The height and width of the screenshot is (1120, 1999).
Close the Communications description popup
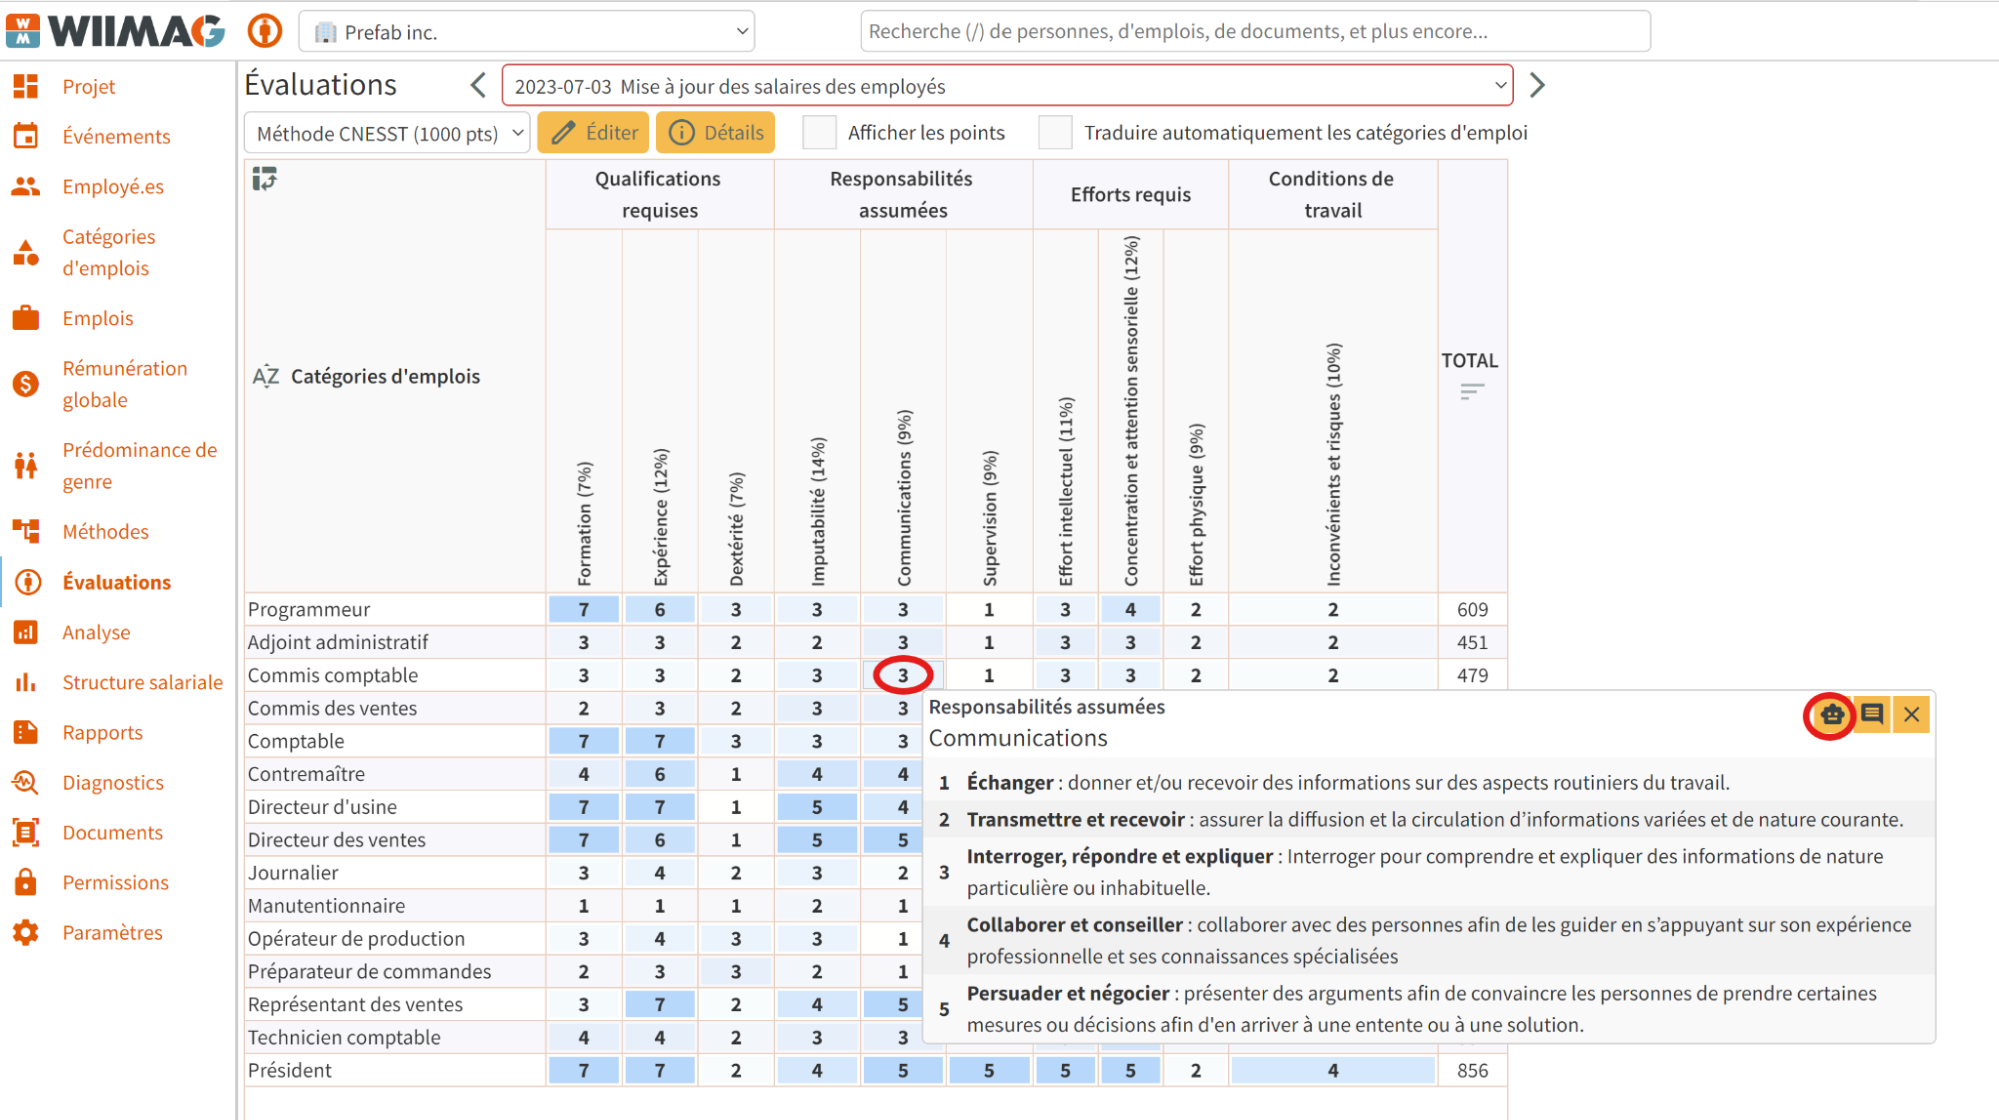[x=1911, y=714]
